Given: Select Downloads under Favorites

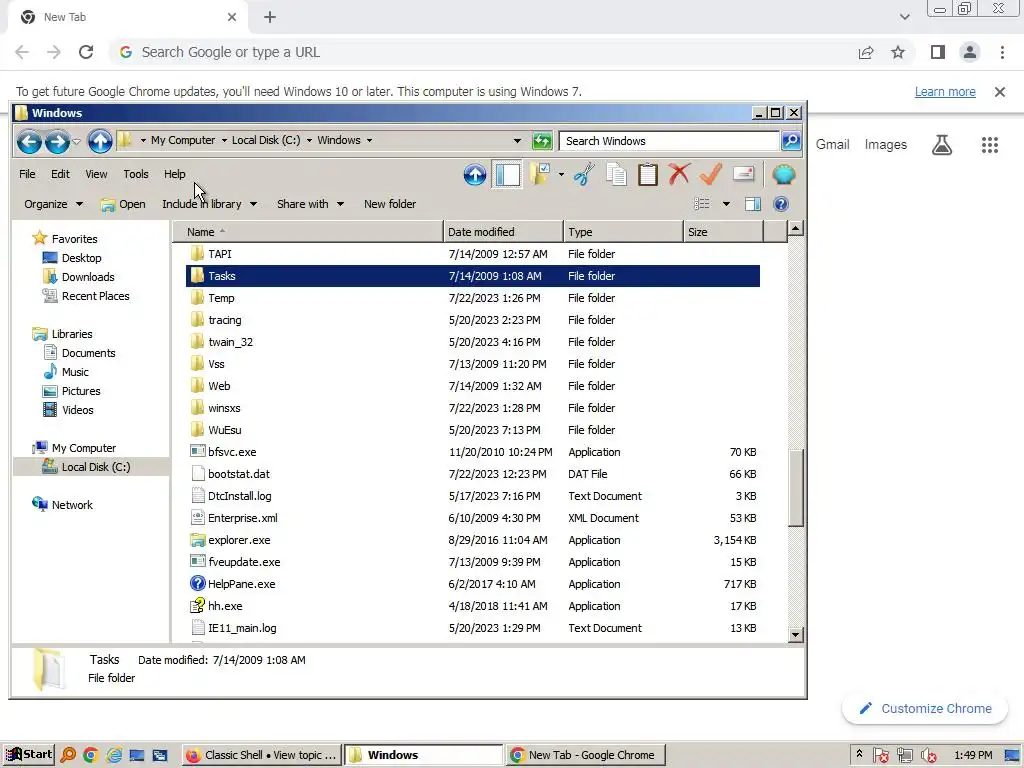Looking at the screenshot, I should point(78,277).
